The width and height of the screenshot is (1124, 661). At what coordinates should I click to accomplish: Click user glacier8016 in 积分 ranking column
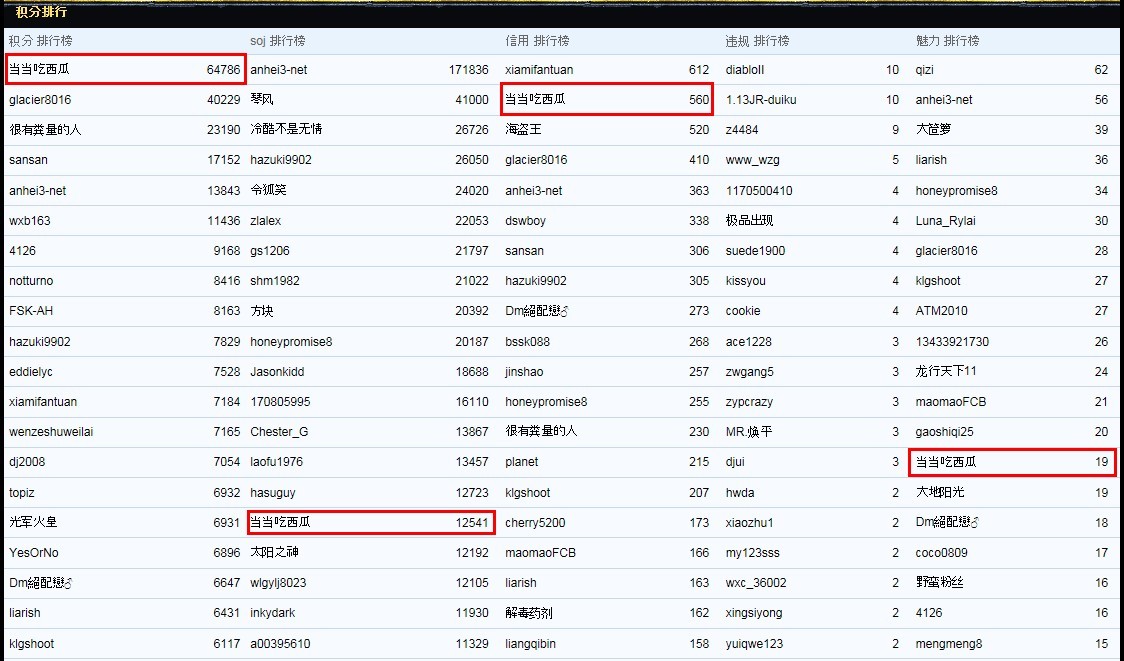click(x=40, y=100)
